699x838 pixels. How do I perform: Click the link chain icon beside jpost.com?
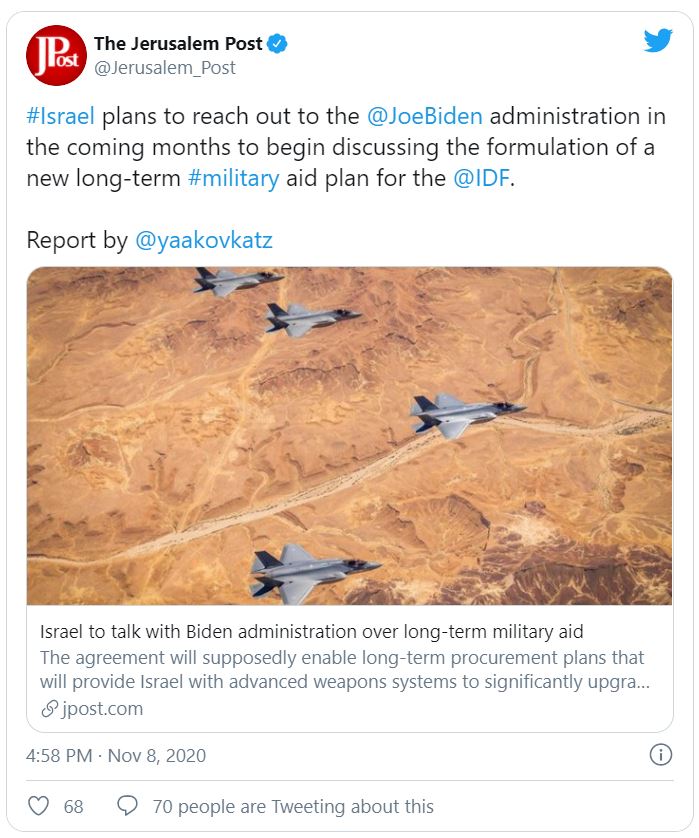tap(48, 709)
